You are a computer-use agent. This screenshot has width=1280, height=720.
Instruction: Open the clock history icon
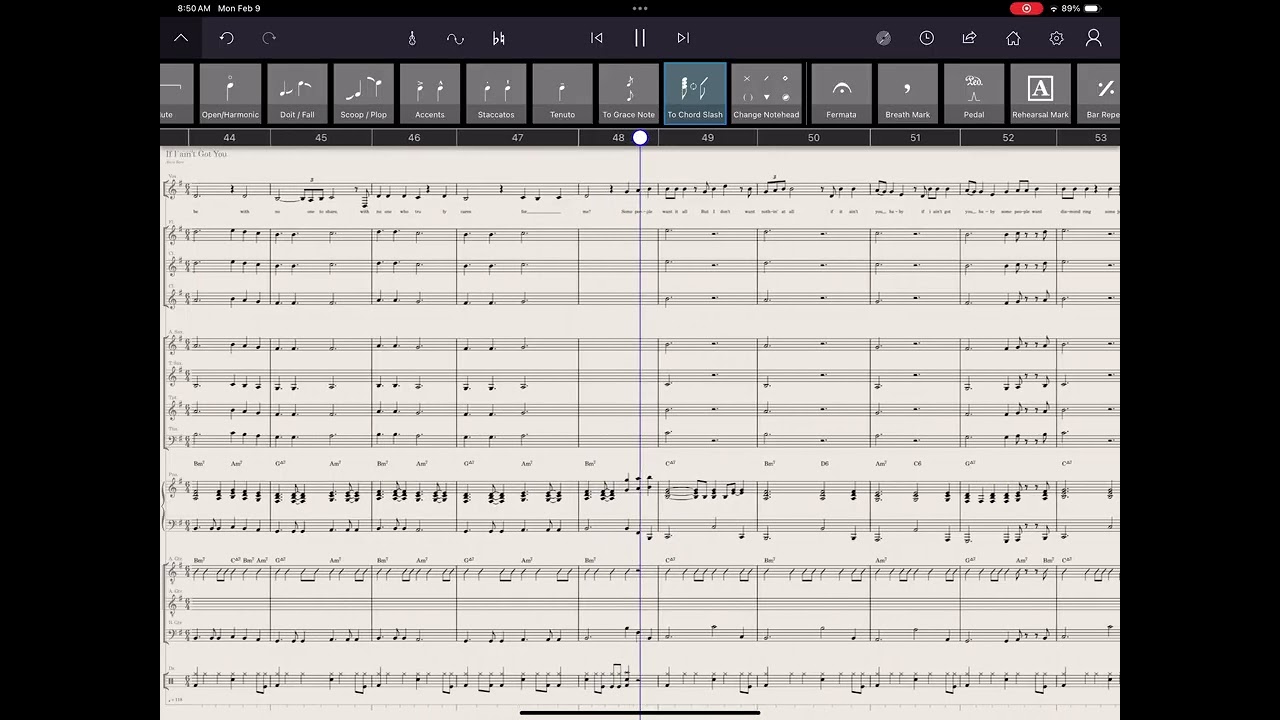[x=927, y=38]
